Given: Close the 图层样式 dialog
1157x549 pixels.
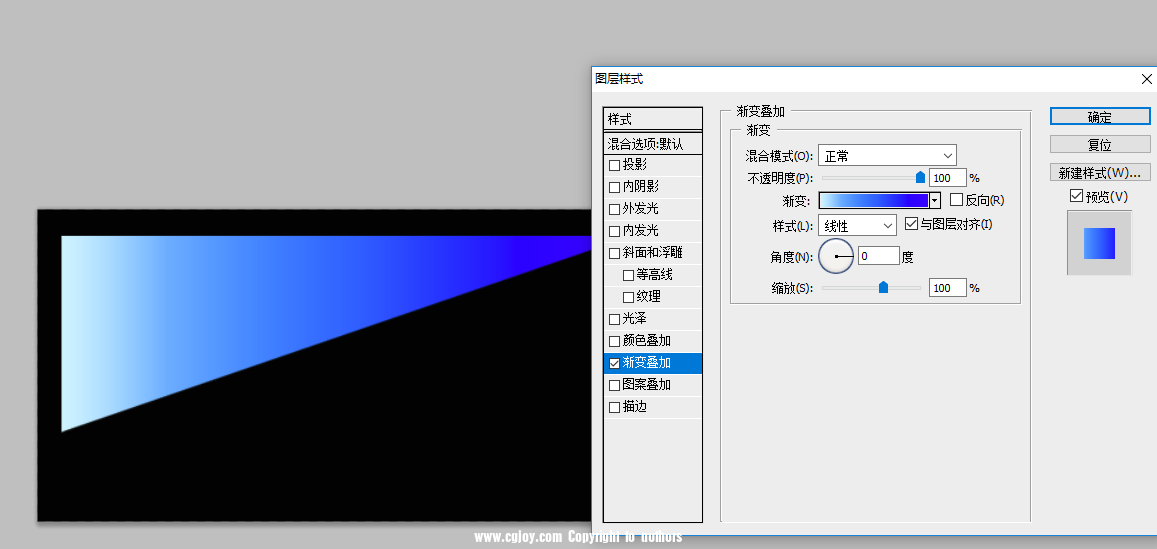Looking at the screenshot, I should (1146, 79).
